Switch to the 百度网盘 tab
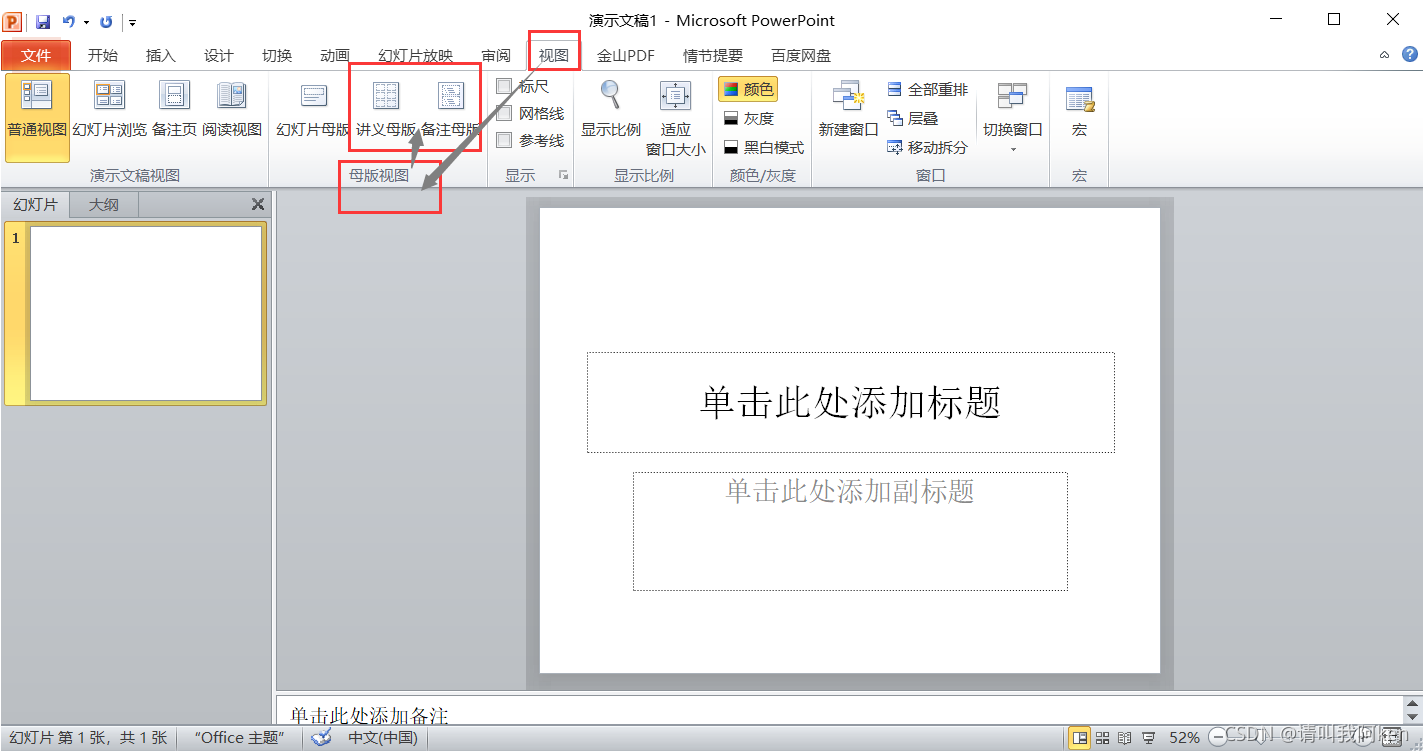The height and width of the screenshot is (752, 1424). click(x=801, y=55)
